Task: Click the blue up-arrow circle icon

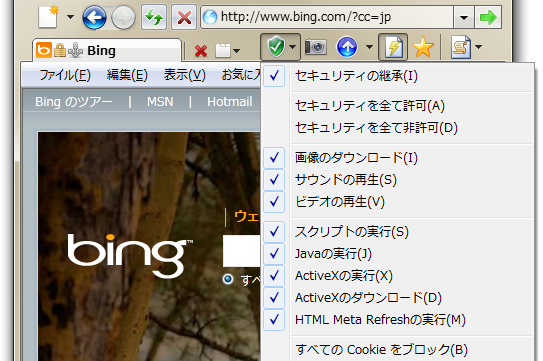Action: (x=347, y=47)
